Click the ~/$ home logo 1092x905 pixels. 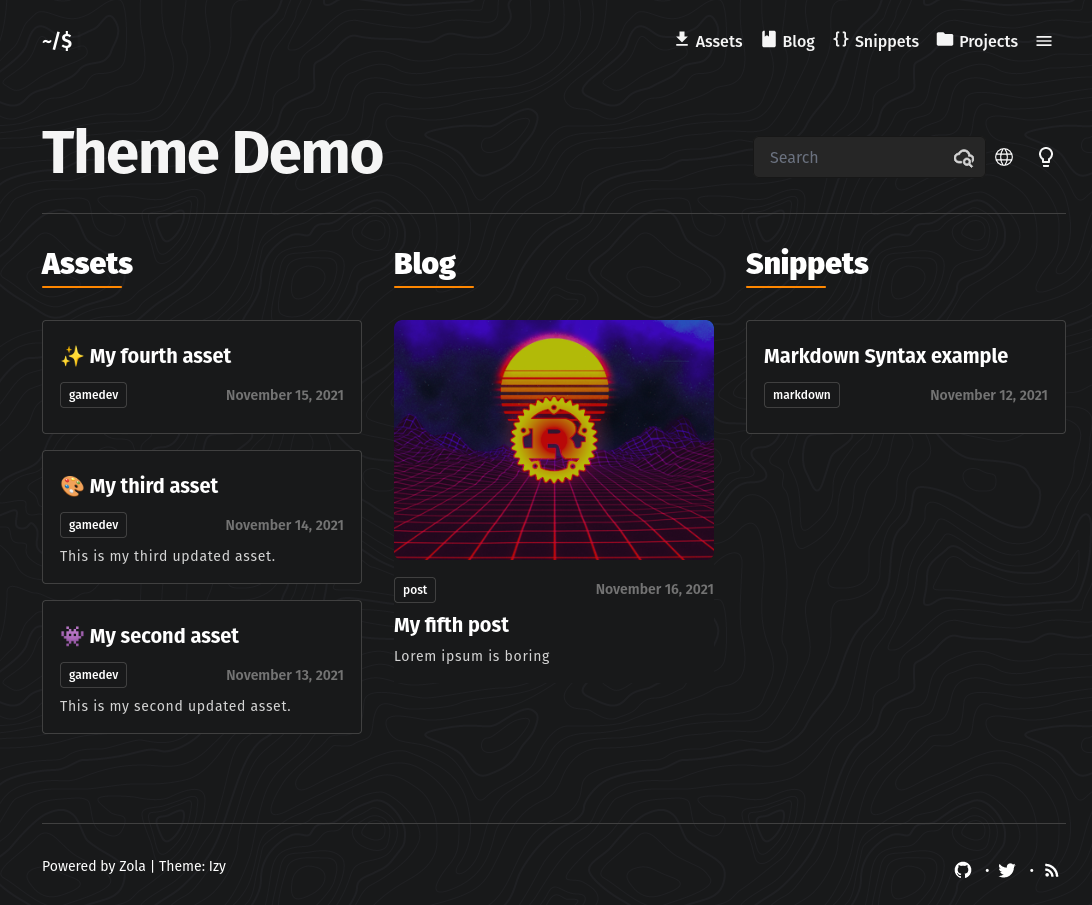tap(57, 41)
